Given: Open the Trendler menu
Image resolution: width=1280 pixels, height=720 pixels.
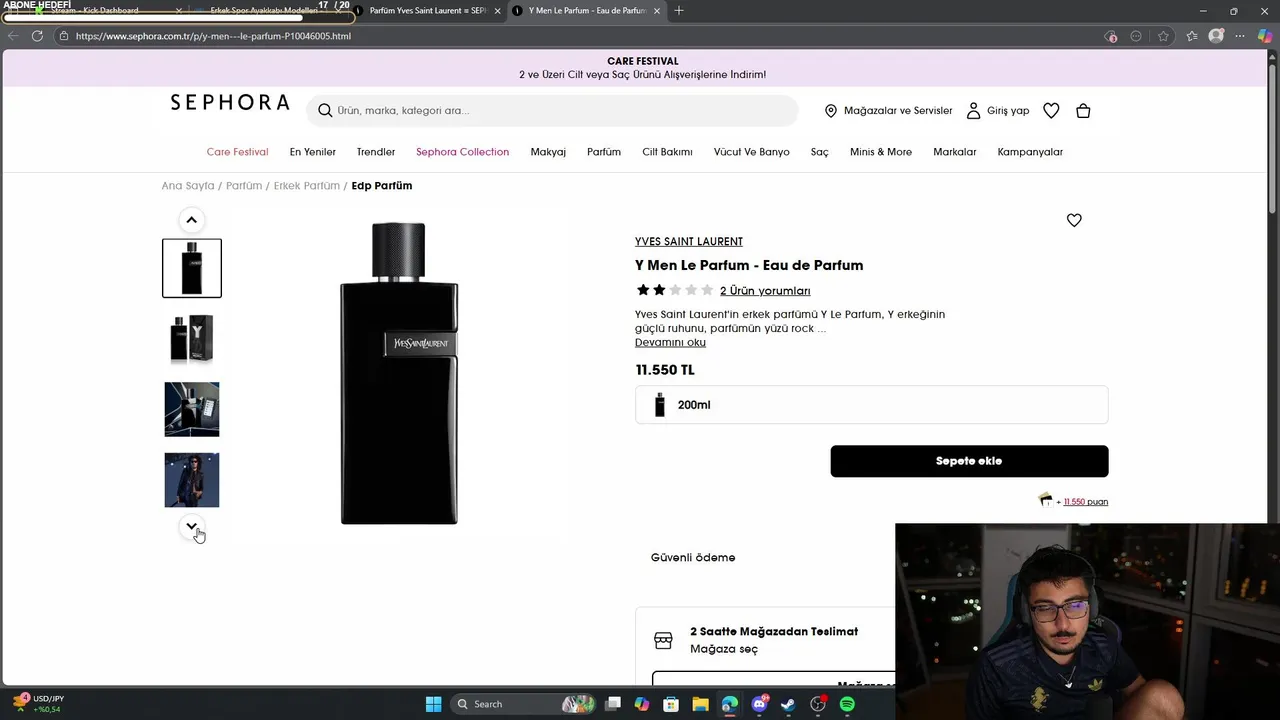Looking at the screenshot, I should 376,152.
